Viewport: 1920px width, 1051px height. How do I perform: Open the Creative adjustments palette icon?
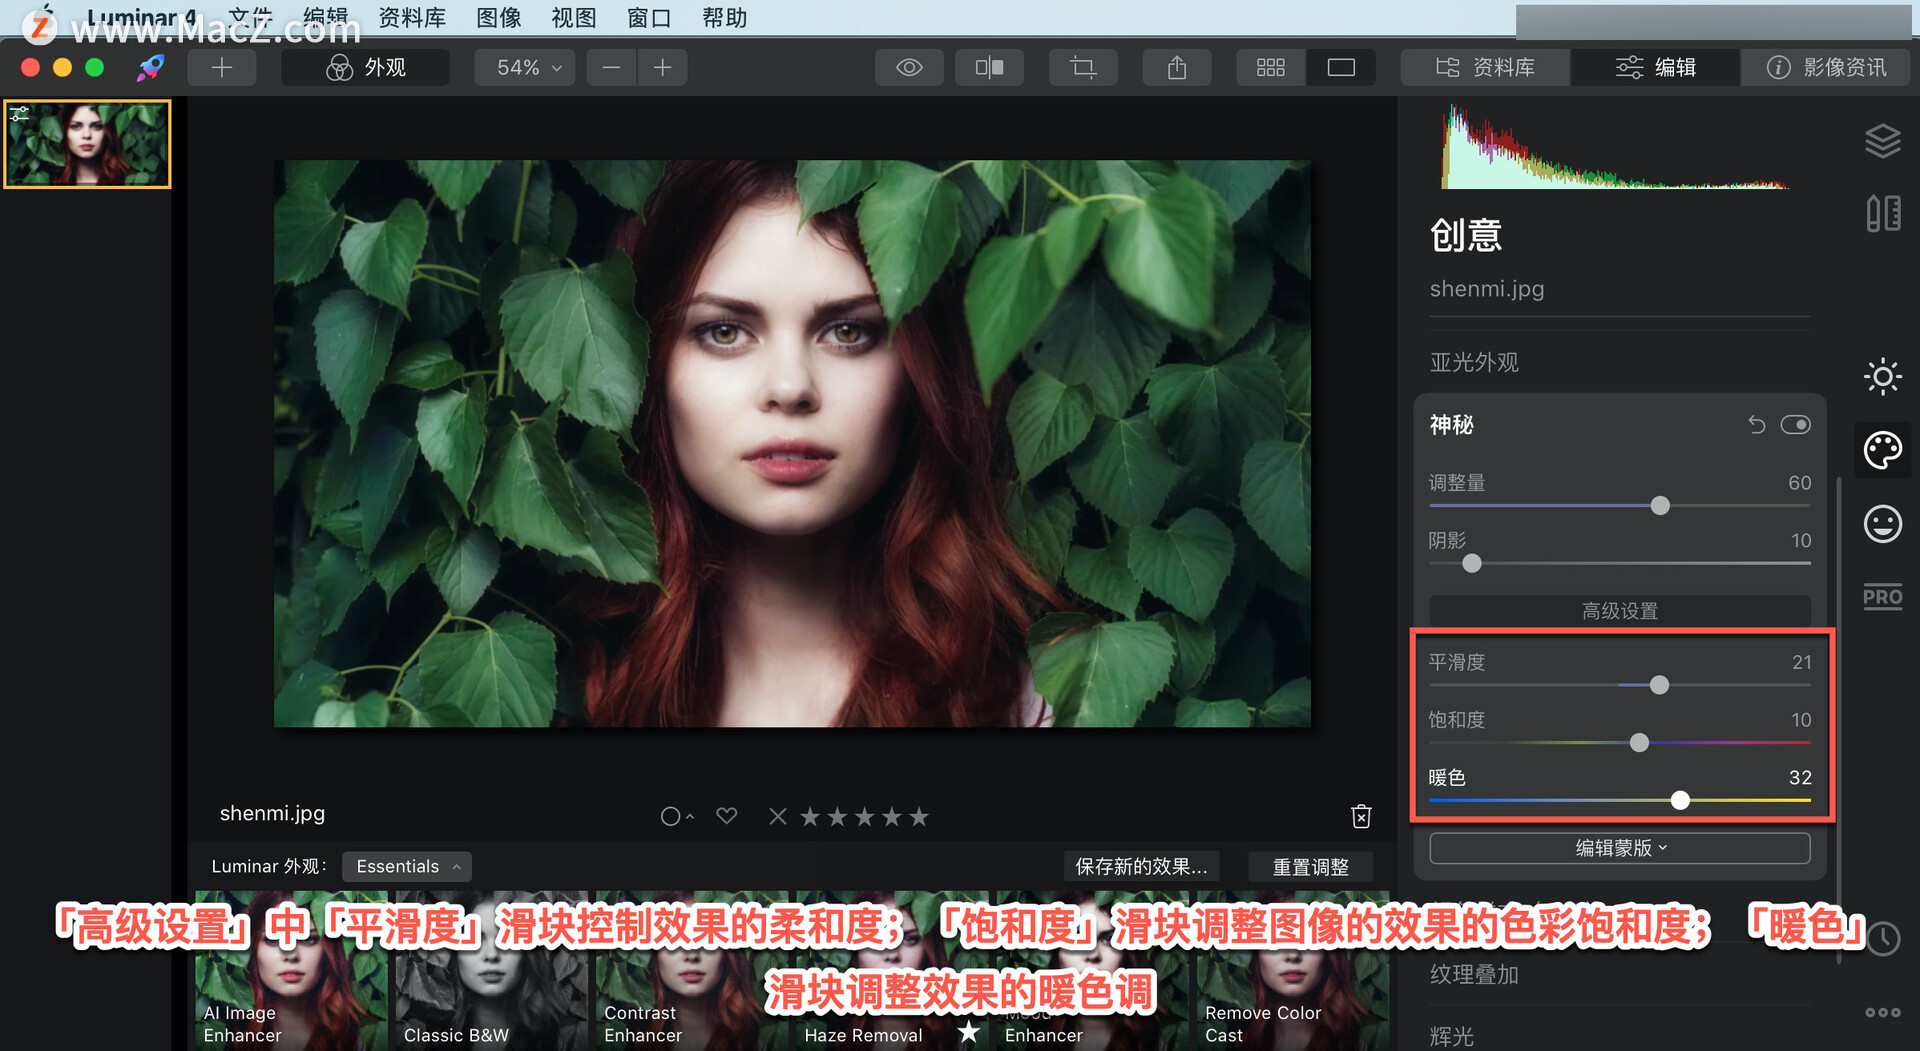coord(1883,450)
